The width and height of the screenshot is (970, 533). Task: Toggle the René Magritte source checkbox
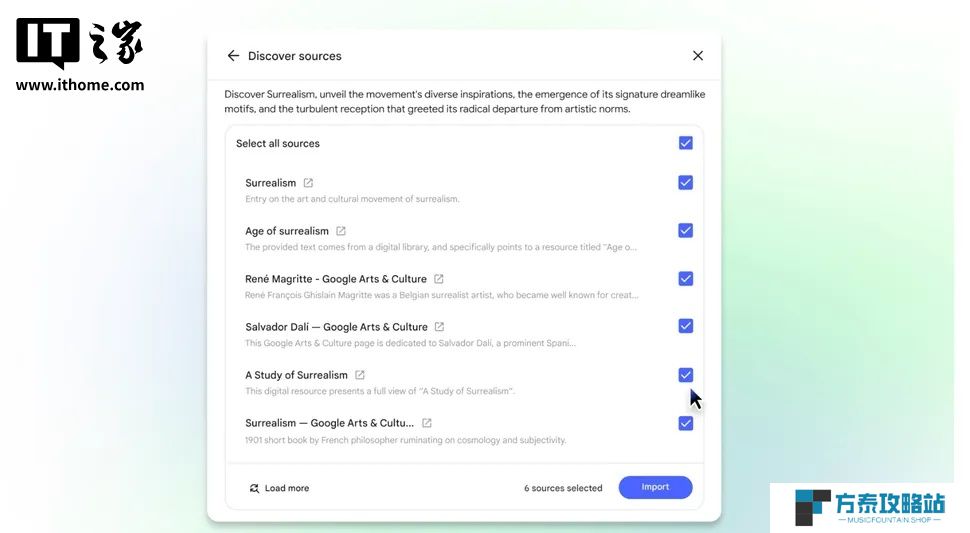click(x=685, y=278)
